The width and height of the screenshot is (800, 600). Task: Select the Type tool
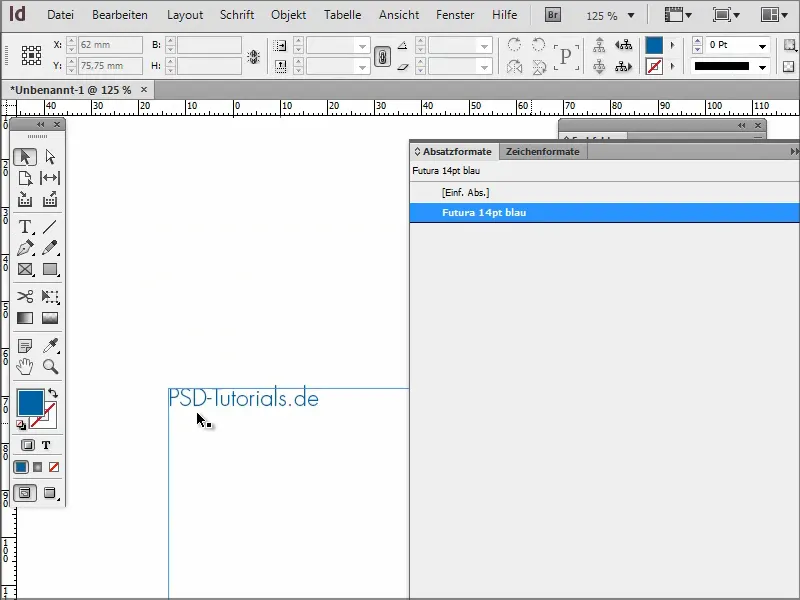point(24,227)
